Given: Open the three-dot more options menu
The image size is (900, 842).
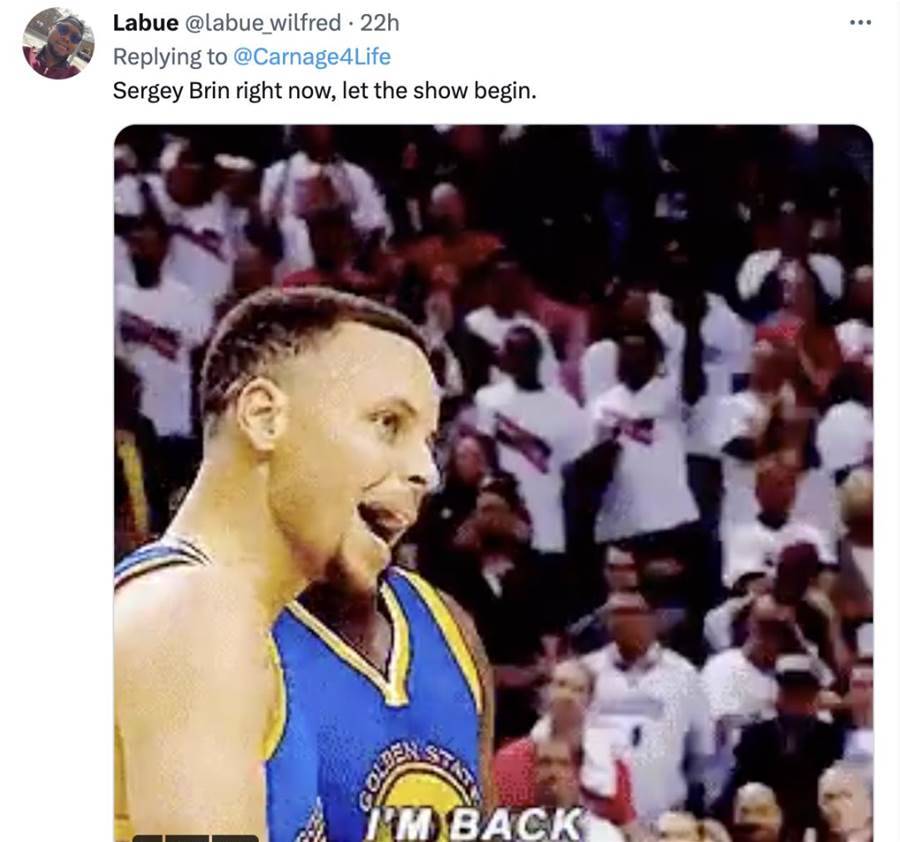Looking at the screenshot, I should (860, 23).
